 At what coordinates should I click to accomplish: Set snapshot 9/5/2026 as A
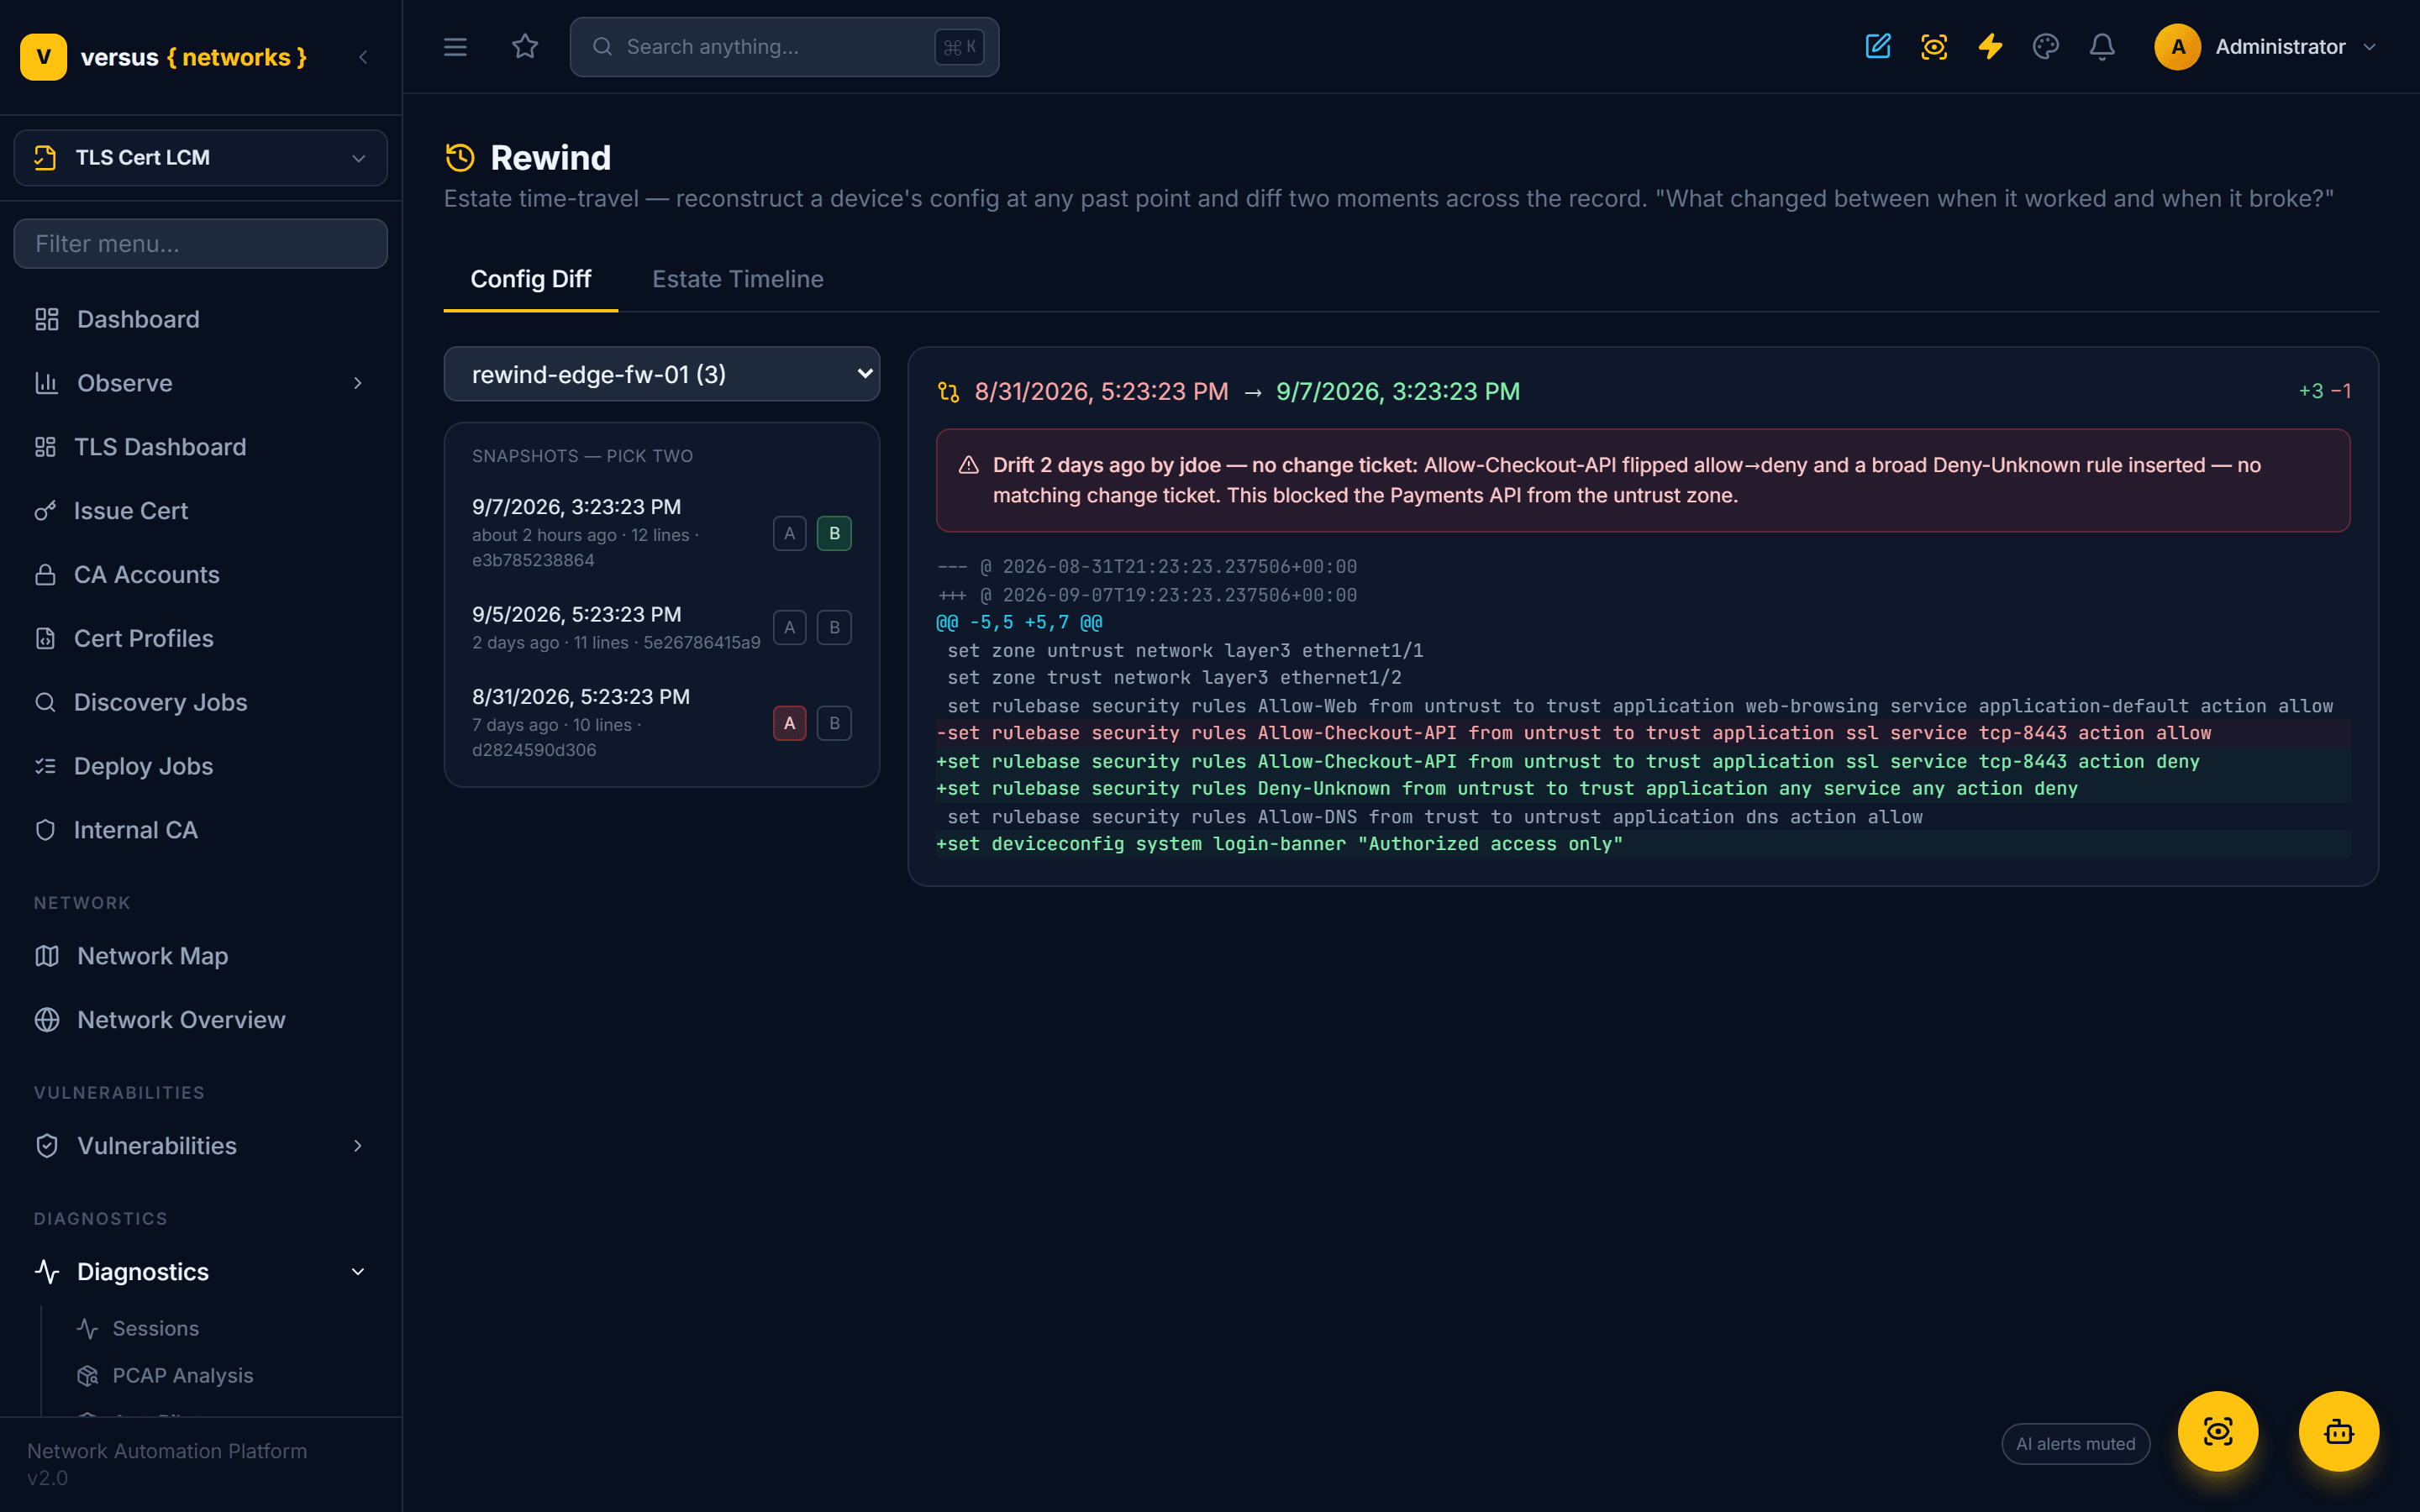pyautogui.click(x=789, y=628)
